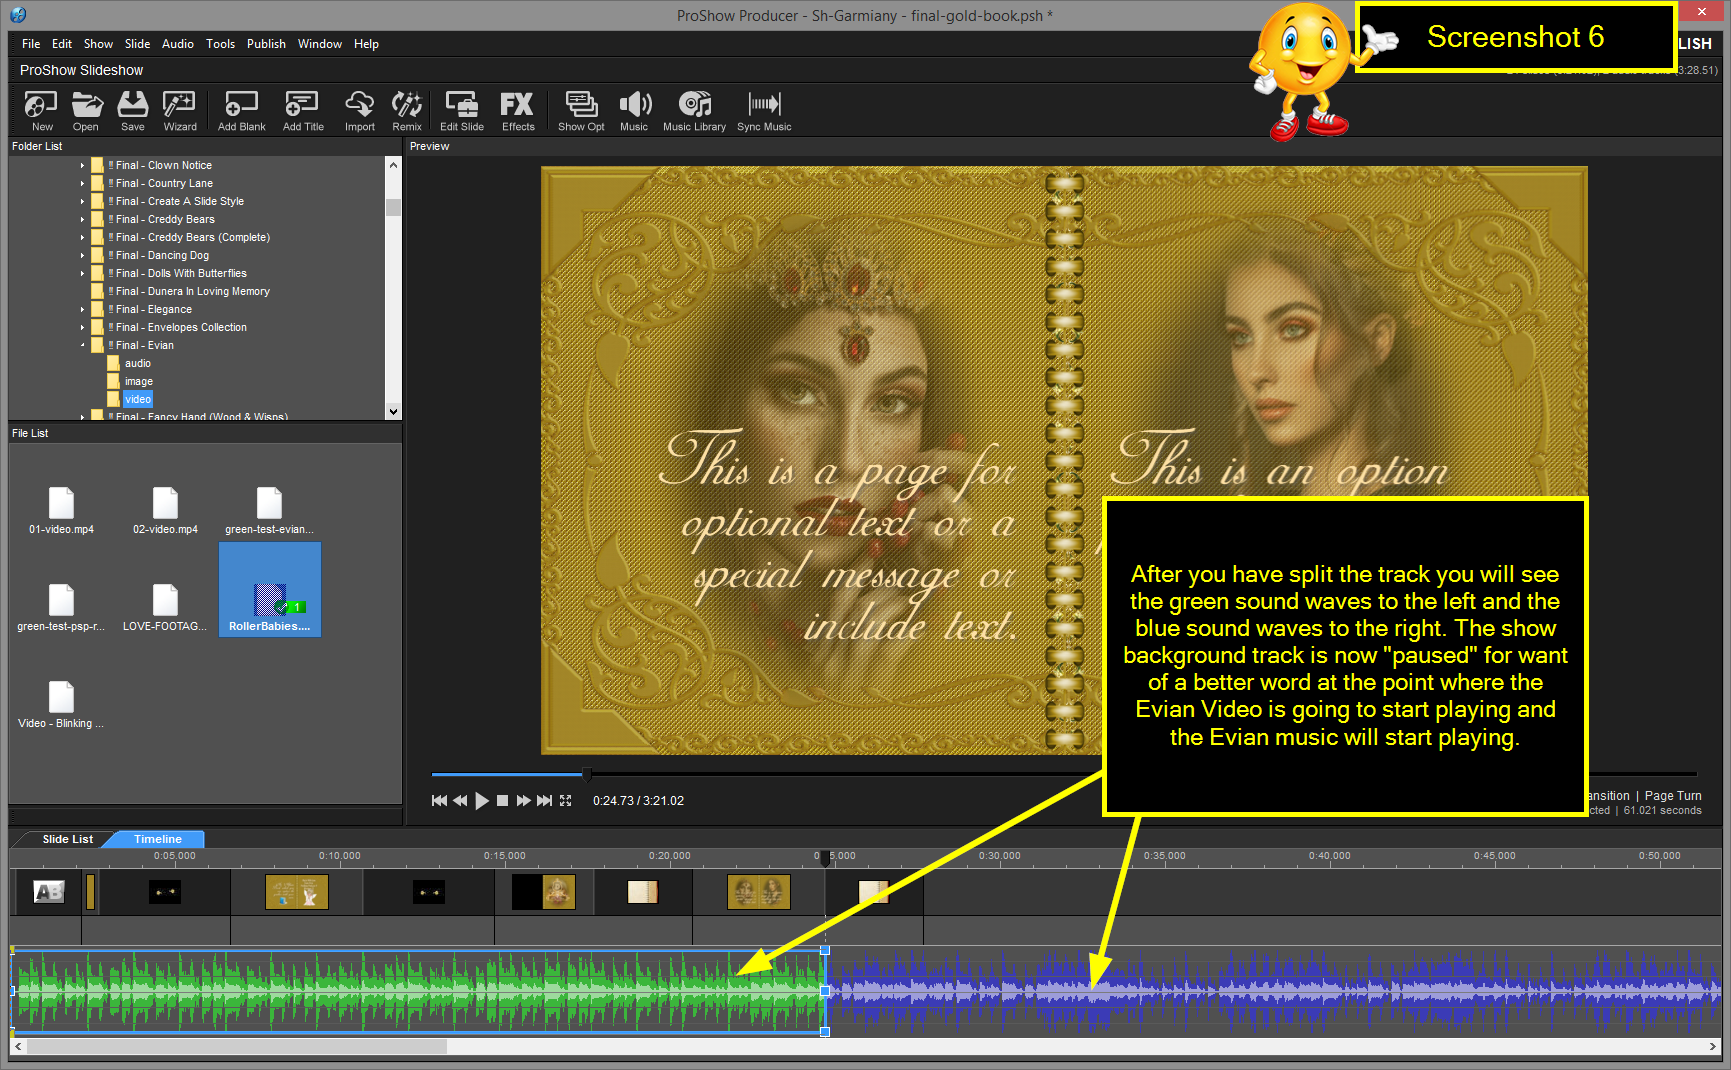Open the Show menu
Viewport: 1731px width, 1070px height.
[x=98, y=44]
